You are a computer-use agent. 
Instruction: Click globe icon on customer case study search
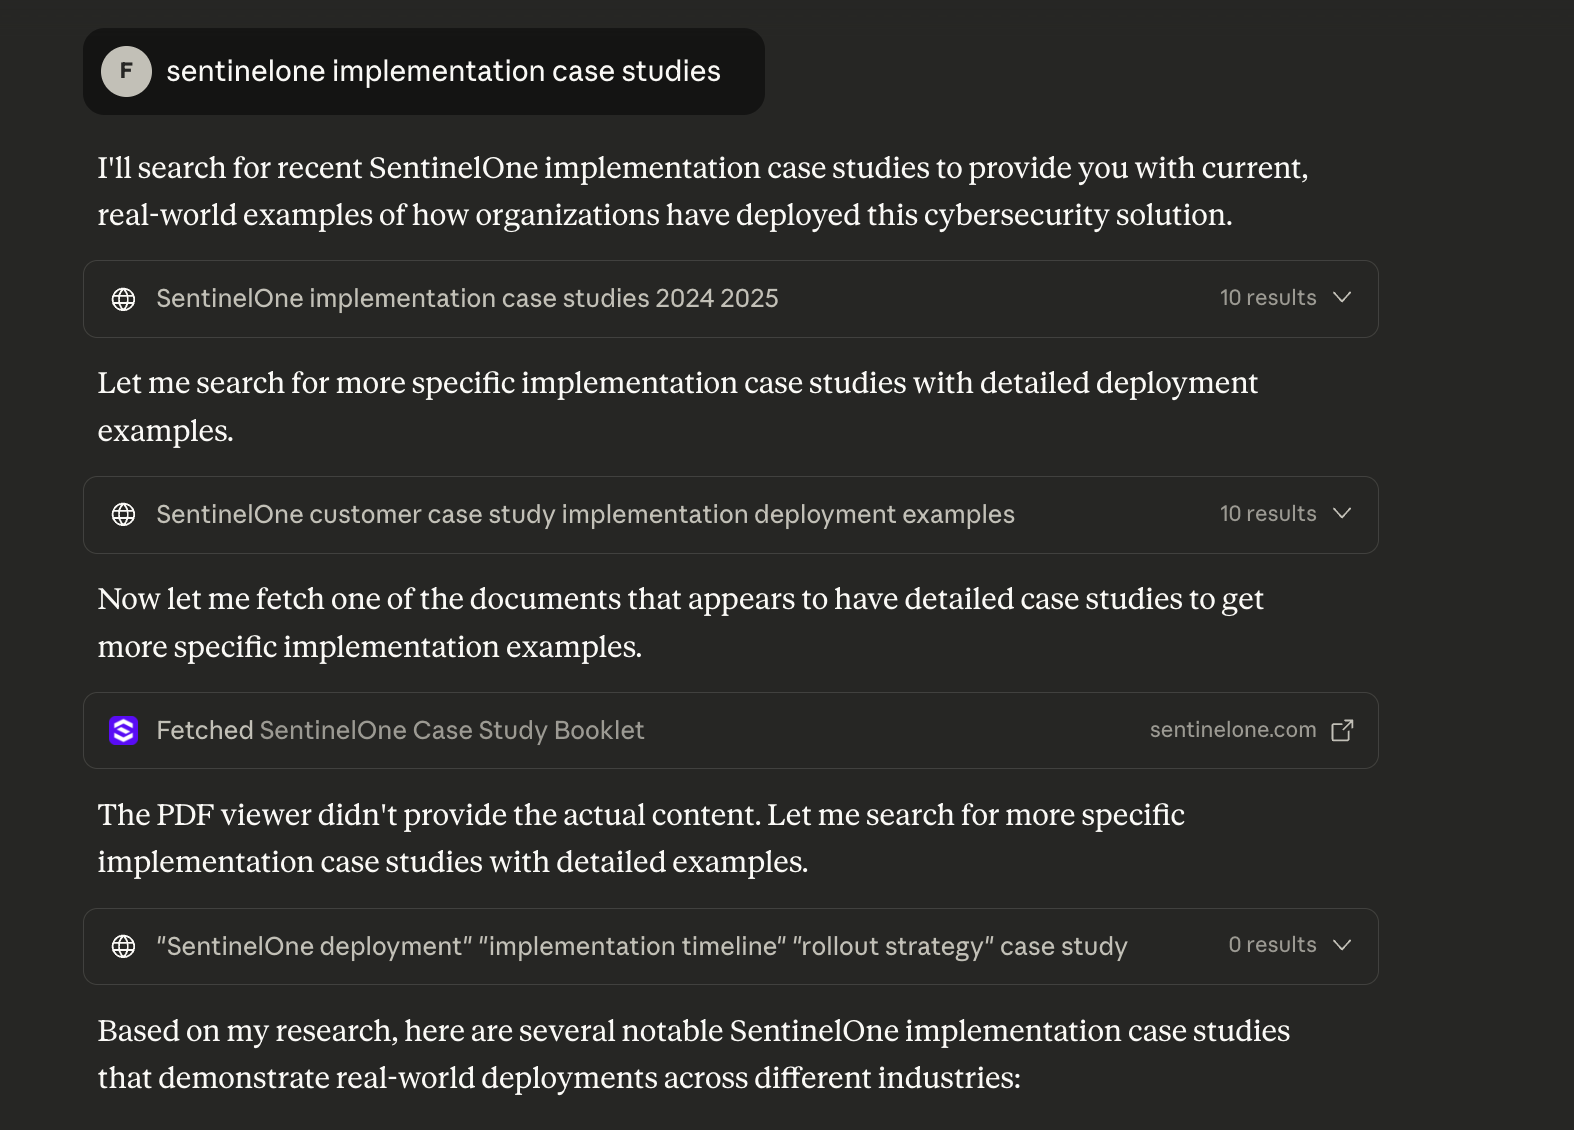pos(124,515)
